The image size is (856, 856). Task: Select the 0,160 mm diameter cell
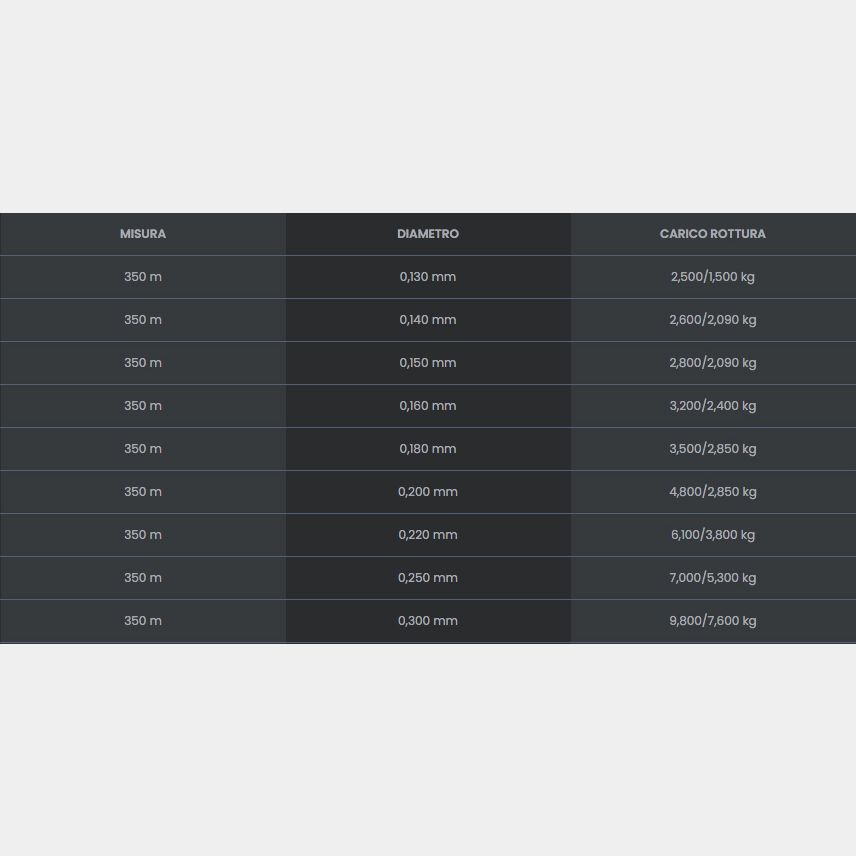428,406
